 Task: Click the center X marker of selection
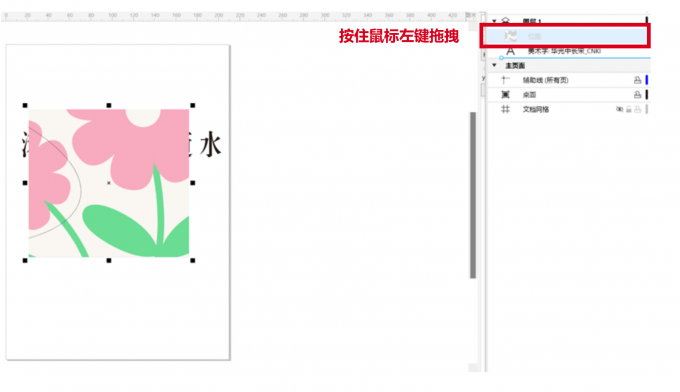pyautogui.click(x=109, y=183)
